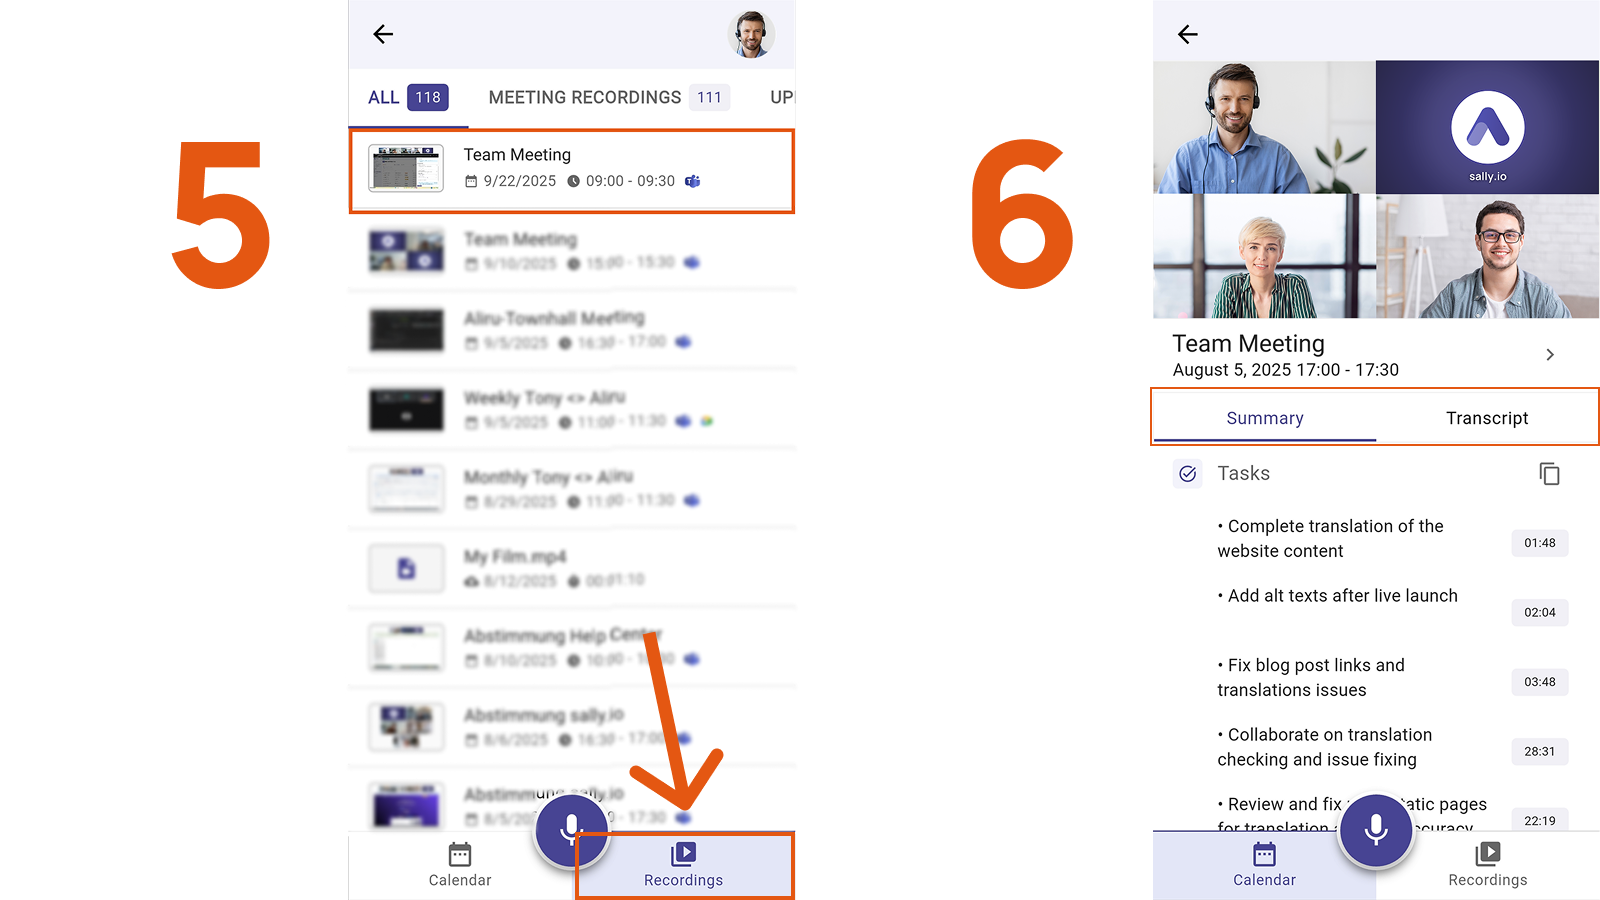The width and height of the screenshot is (1600, 900).
Task: Switch to the Transcript tab
Action: (x=1486, y=418)
